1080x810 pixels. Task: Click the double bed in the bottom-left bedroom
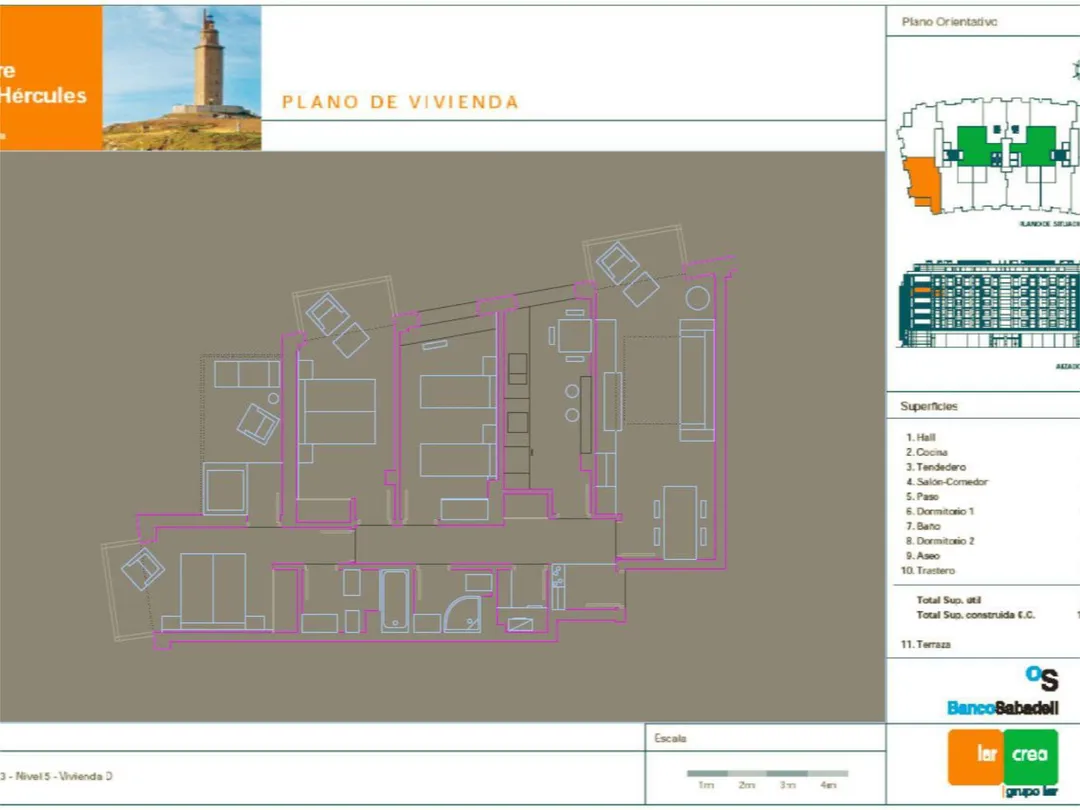point(212,590)
